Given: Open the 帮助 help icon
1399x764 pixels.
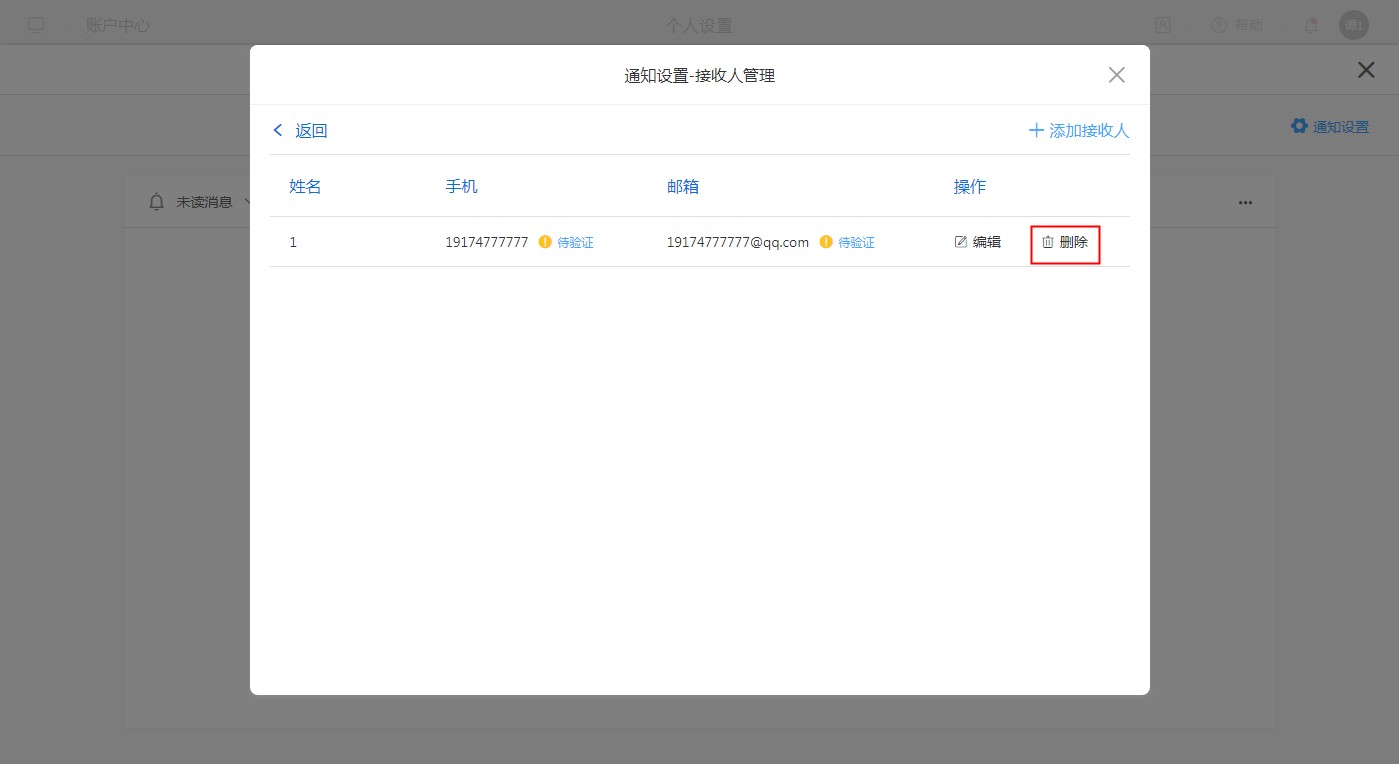Looking at the screenshot, I should point(1219,26).
